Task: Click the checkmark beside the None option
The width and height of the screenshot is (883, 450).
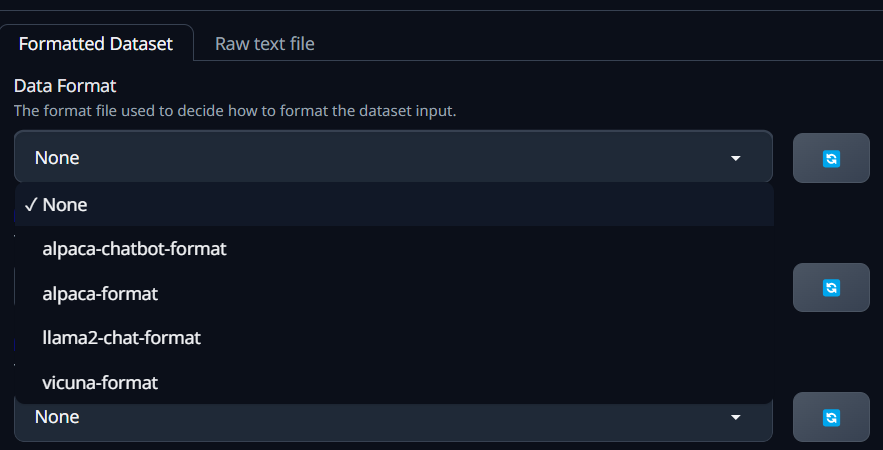Action: coord(31,205)
